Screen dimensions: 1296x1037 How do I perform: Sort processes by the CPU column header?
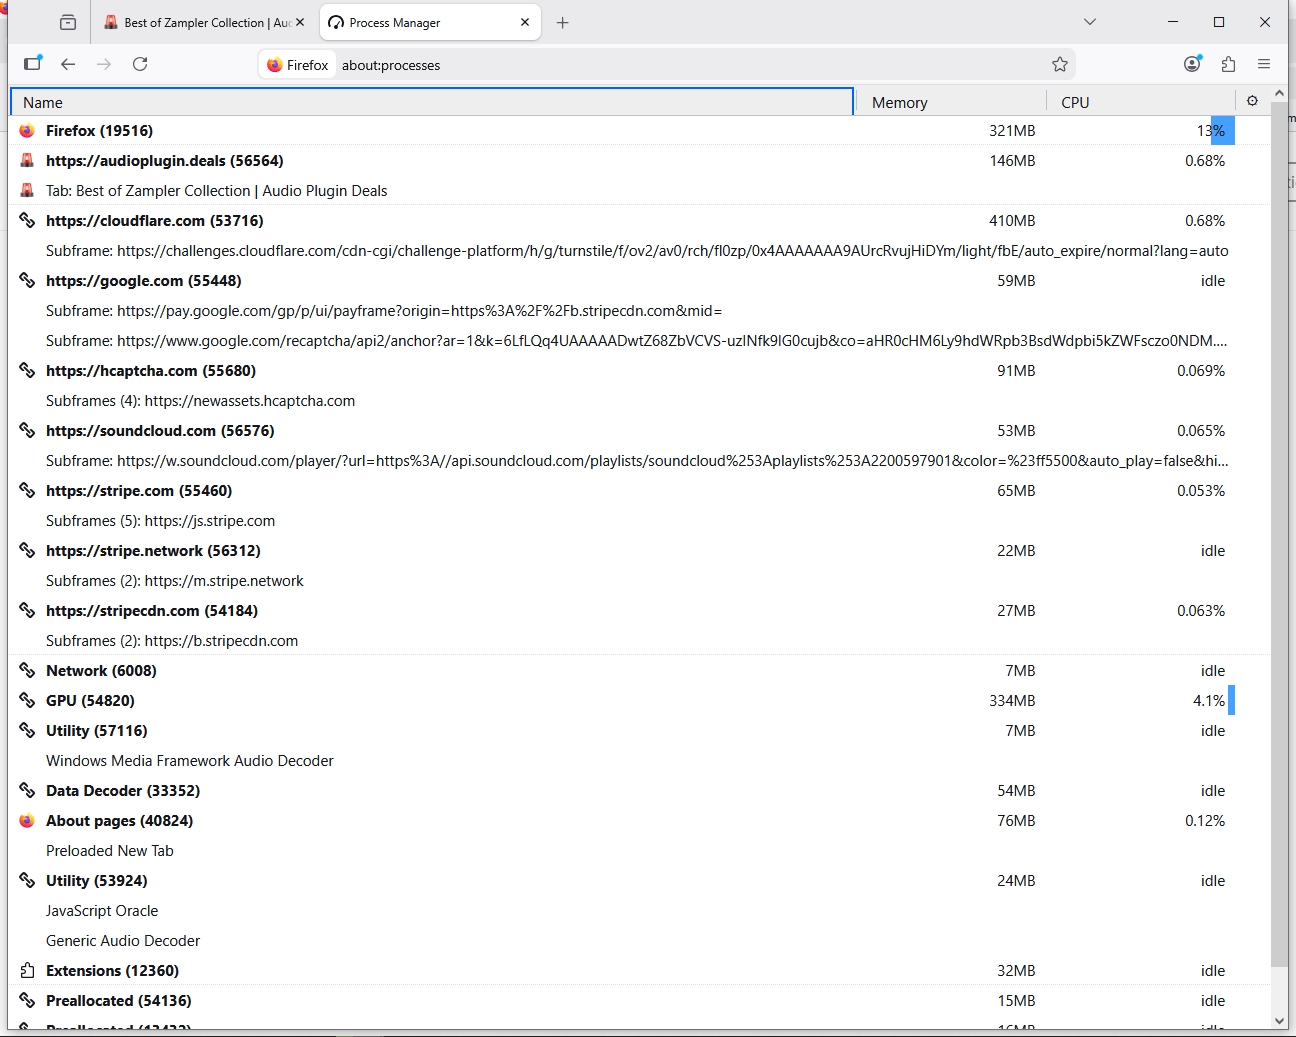[x=1141, y=102]
